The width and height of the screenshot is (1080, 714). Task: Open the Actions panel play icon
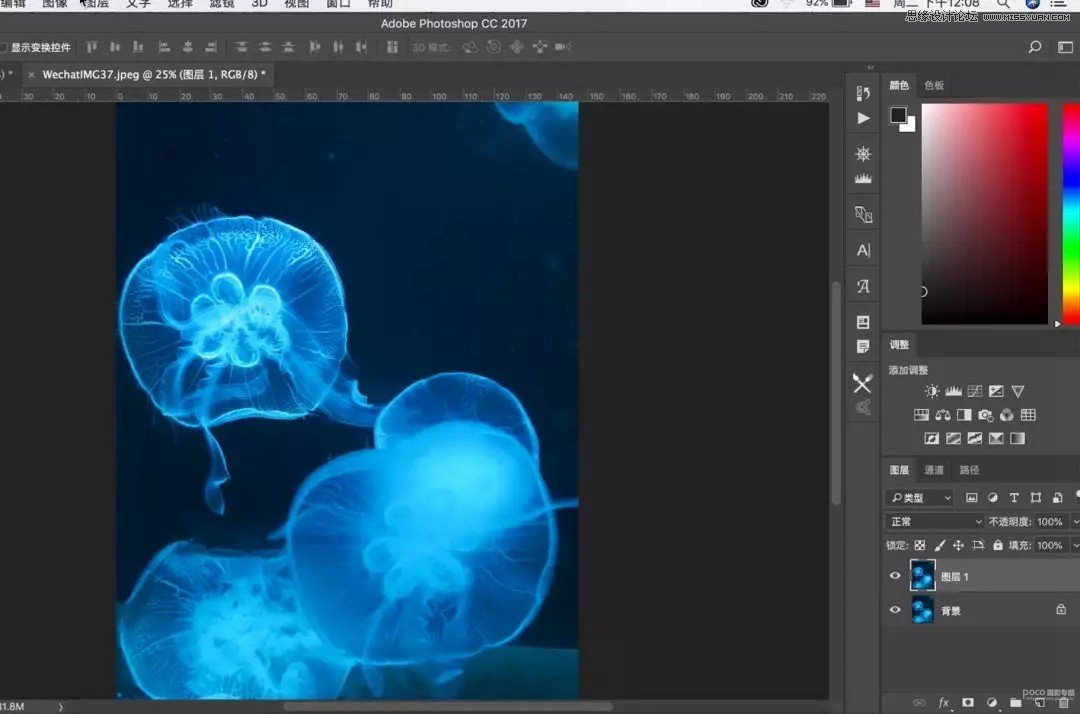863,118
